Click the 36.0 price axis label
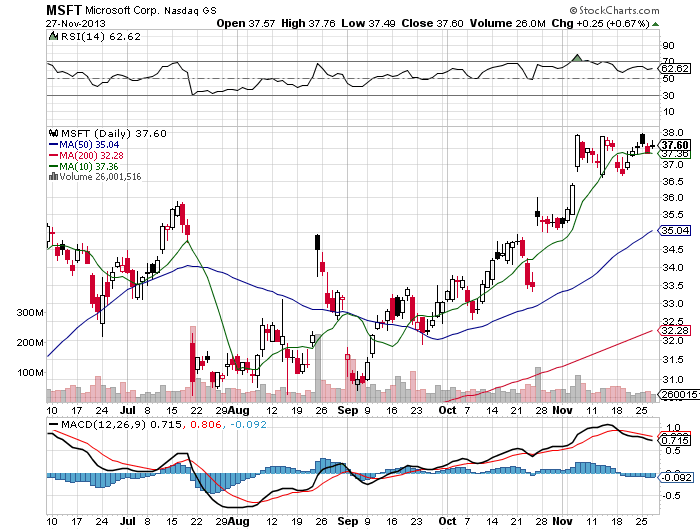Image resolution: width=700 pixels, height=530 pixels. click(672, 197)
